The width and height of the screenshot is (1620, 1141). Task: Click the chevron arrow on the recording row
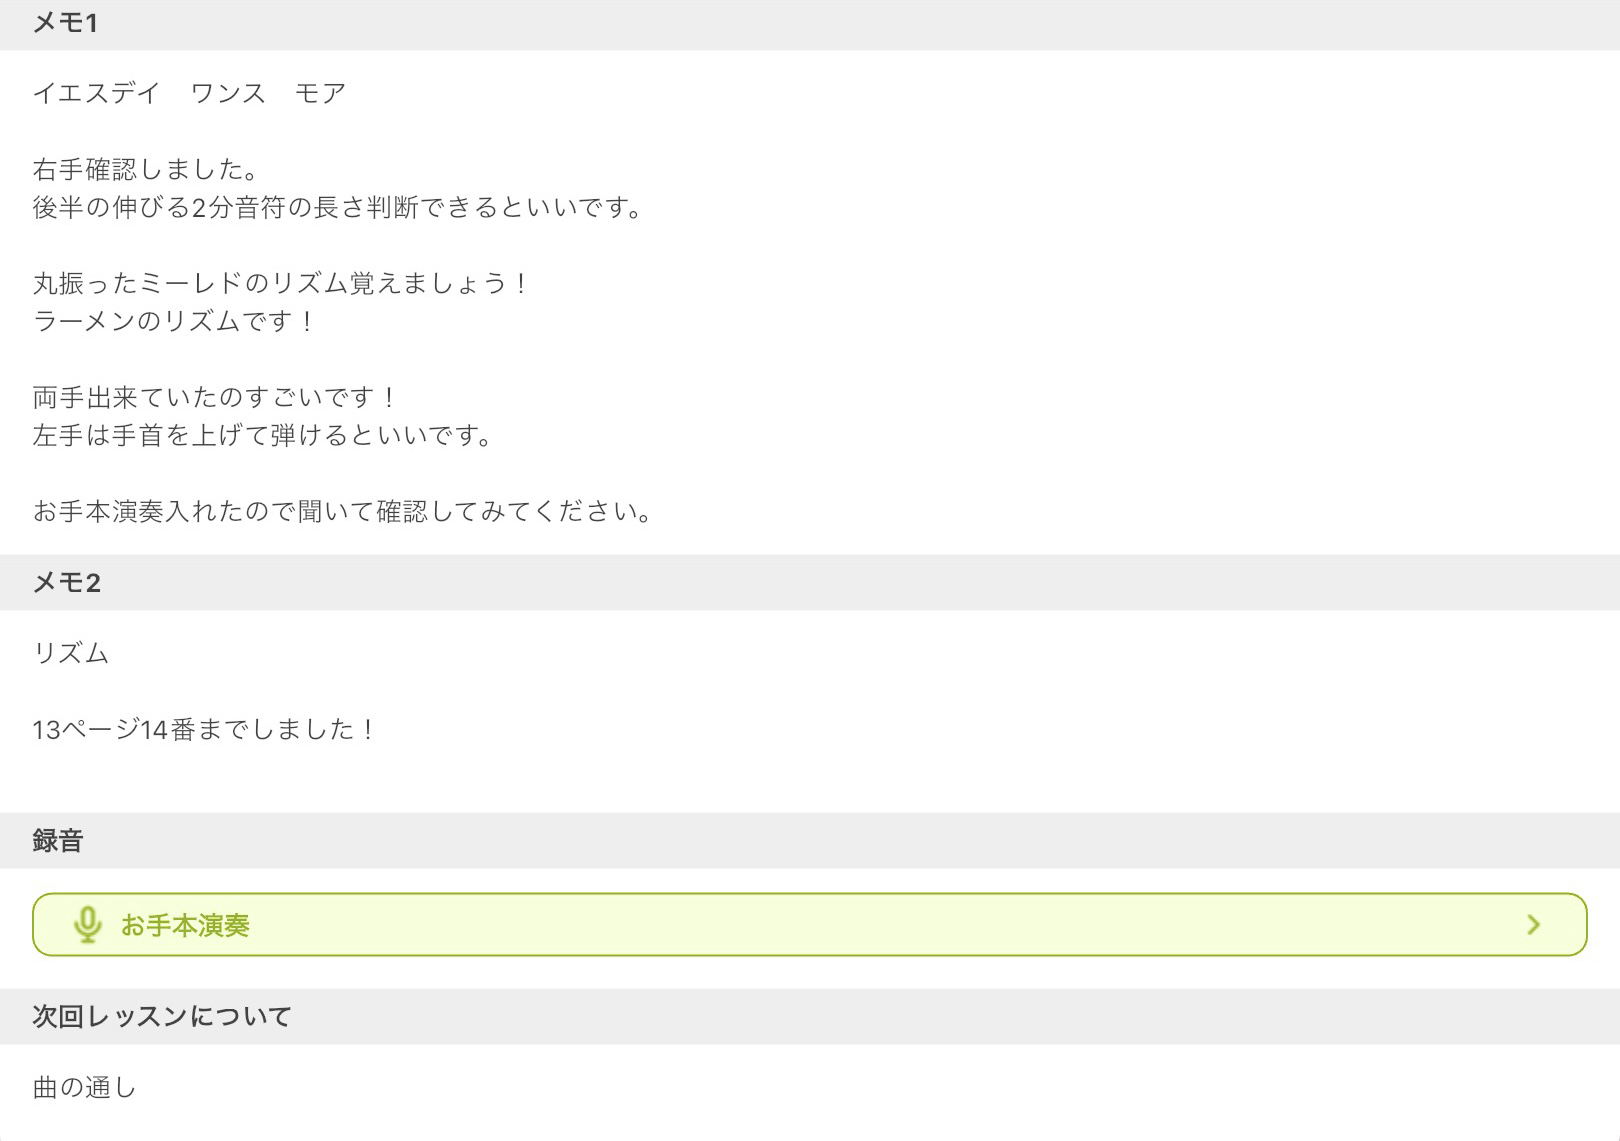point(1533,925)
